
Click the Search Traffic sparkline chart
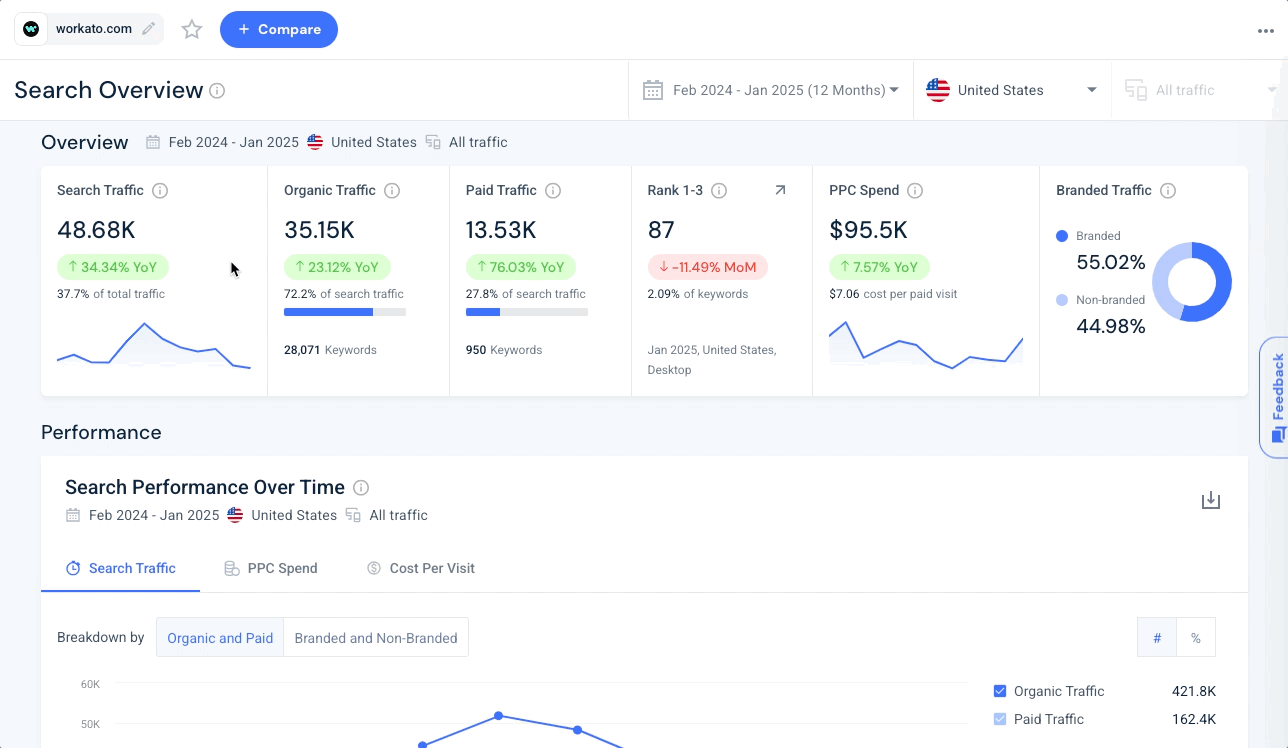[x=154, y=345]
